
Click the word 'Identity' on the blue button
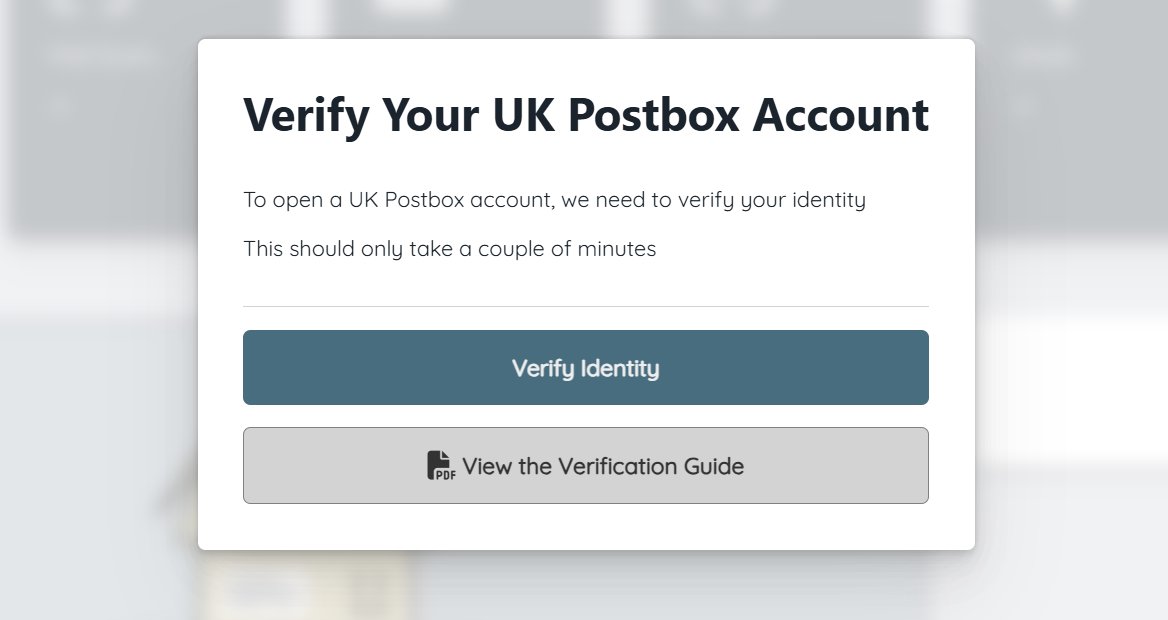pos(620,368)
